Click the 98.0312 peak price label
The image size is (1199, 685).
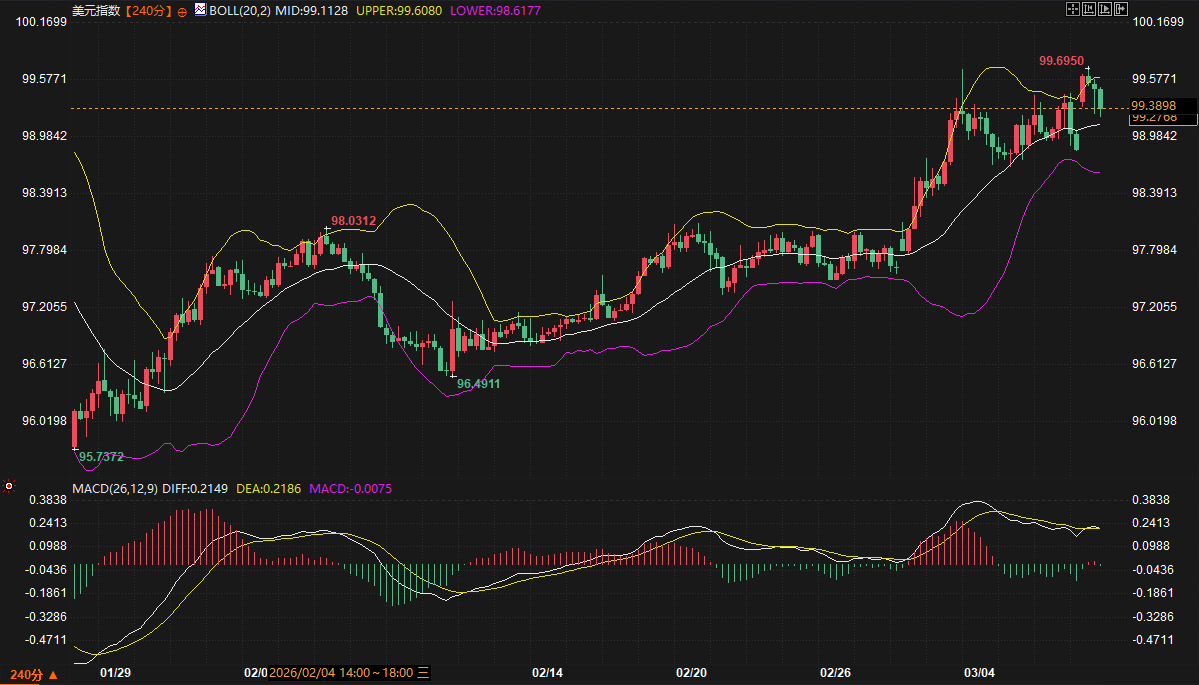pos(353,220)
